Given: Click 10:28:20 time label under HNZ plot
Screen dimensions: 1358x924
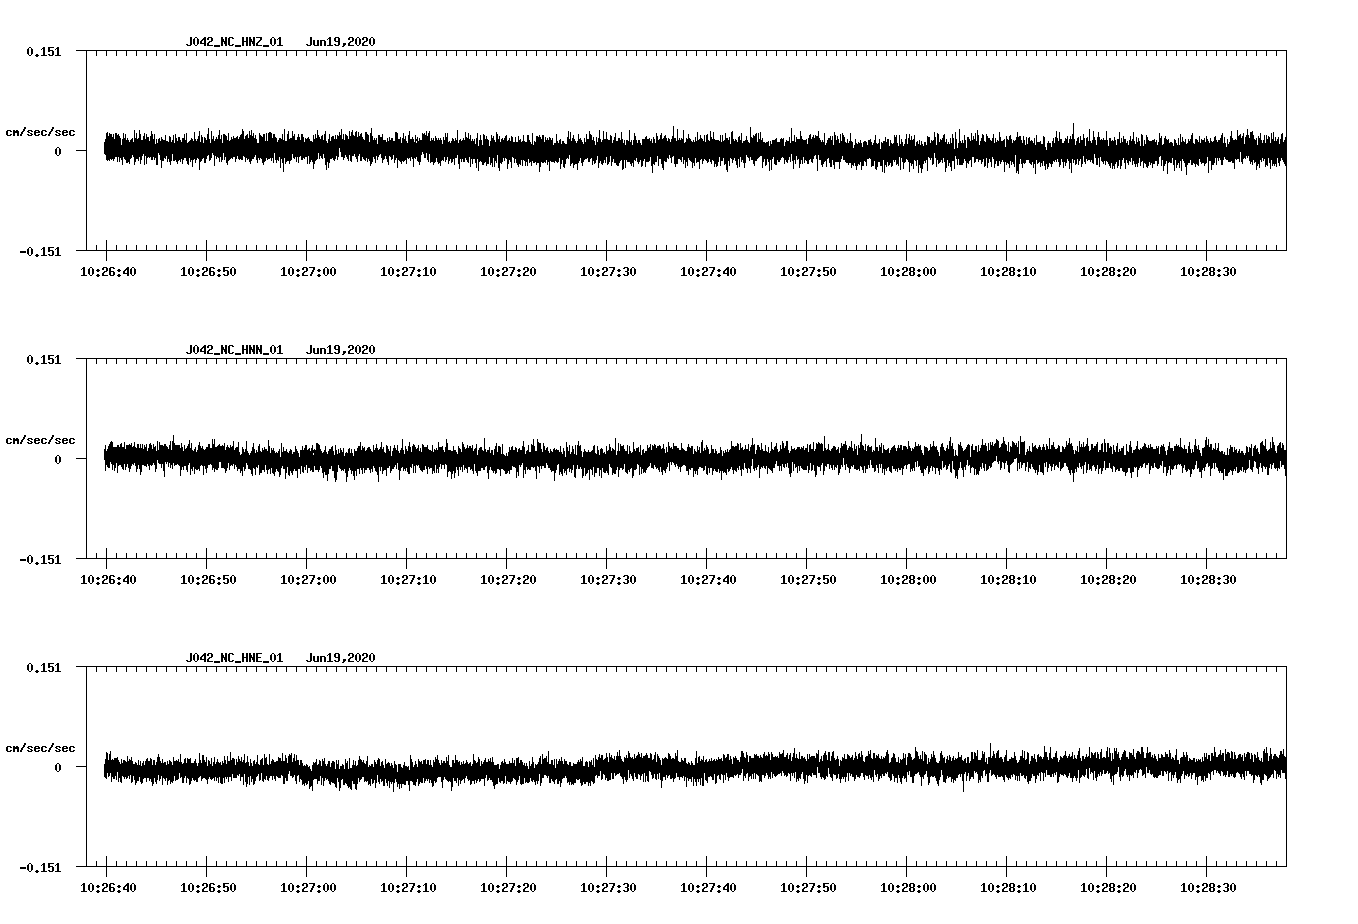Looking at the screenshot, I should point(1108,272).
